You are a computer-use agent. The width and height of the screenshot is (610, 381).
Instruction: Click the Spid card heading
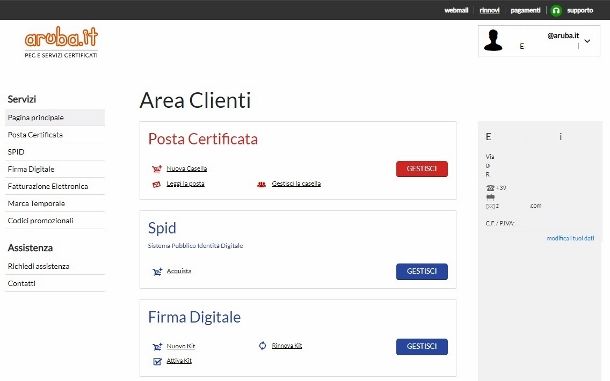[162, 228]
